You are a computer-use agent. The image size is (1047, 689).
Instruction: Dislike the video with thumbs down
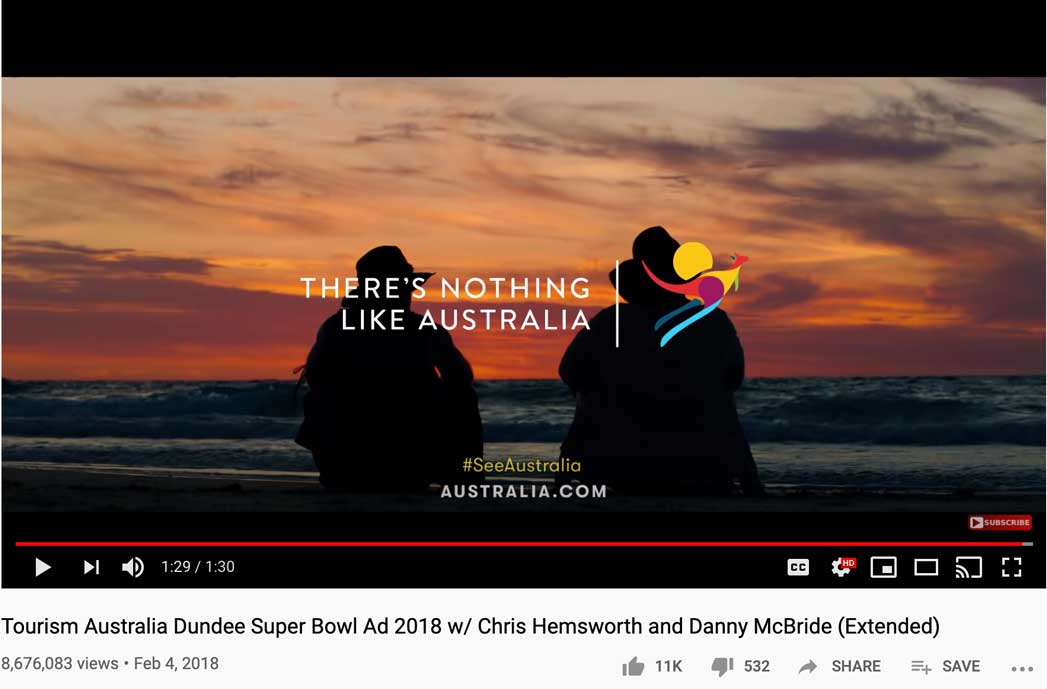[x=722, y=666]
